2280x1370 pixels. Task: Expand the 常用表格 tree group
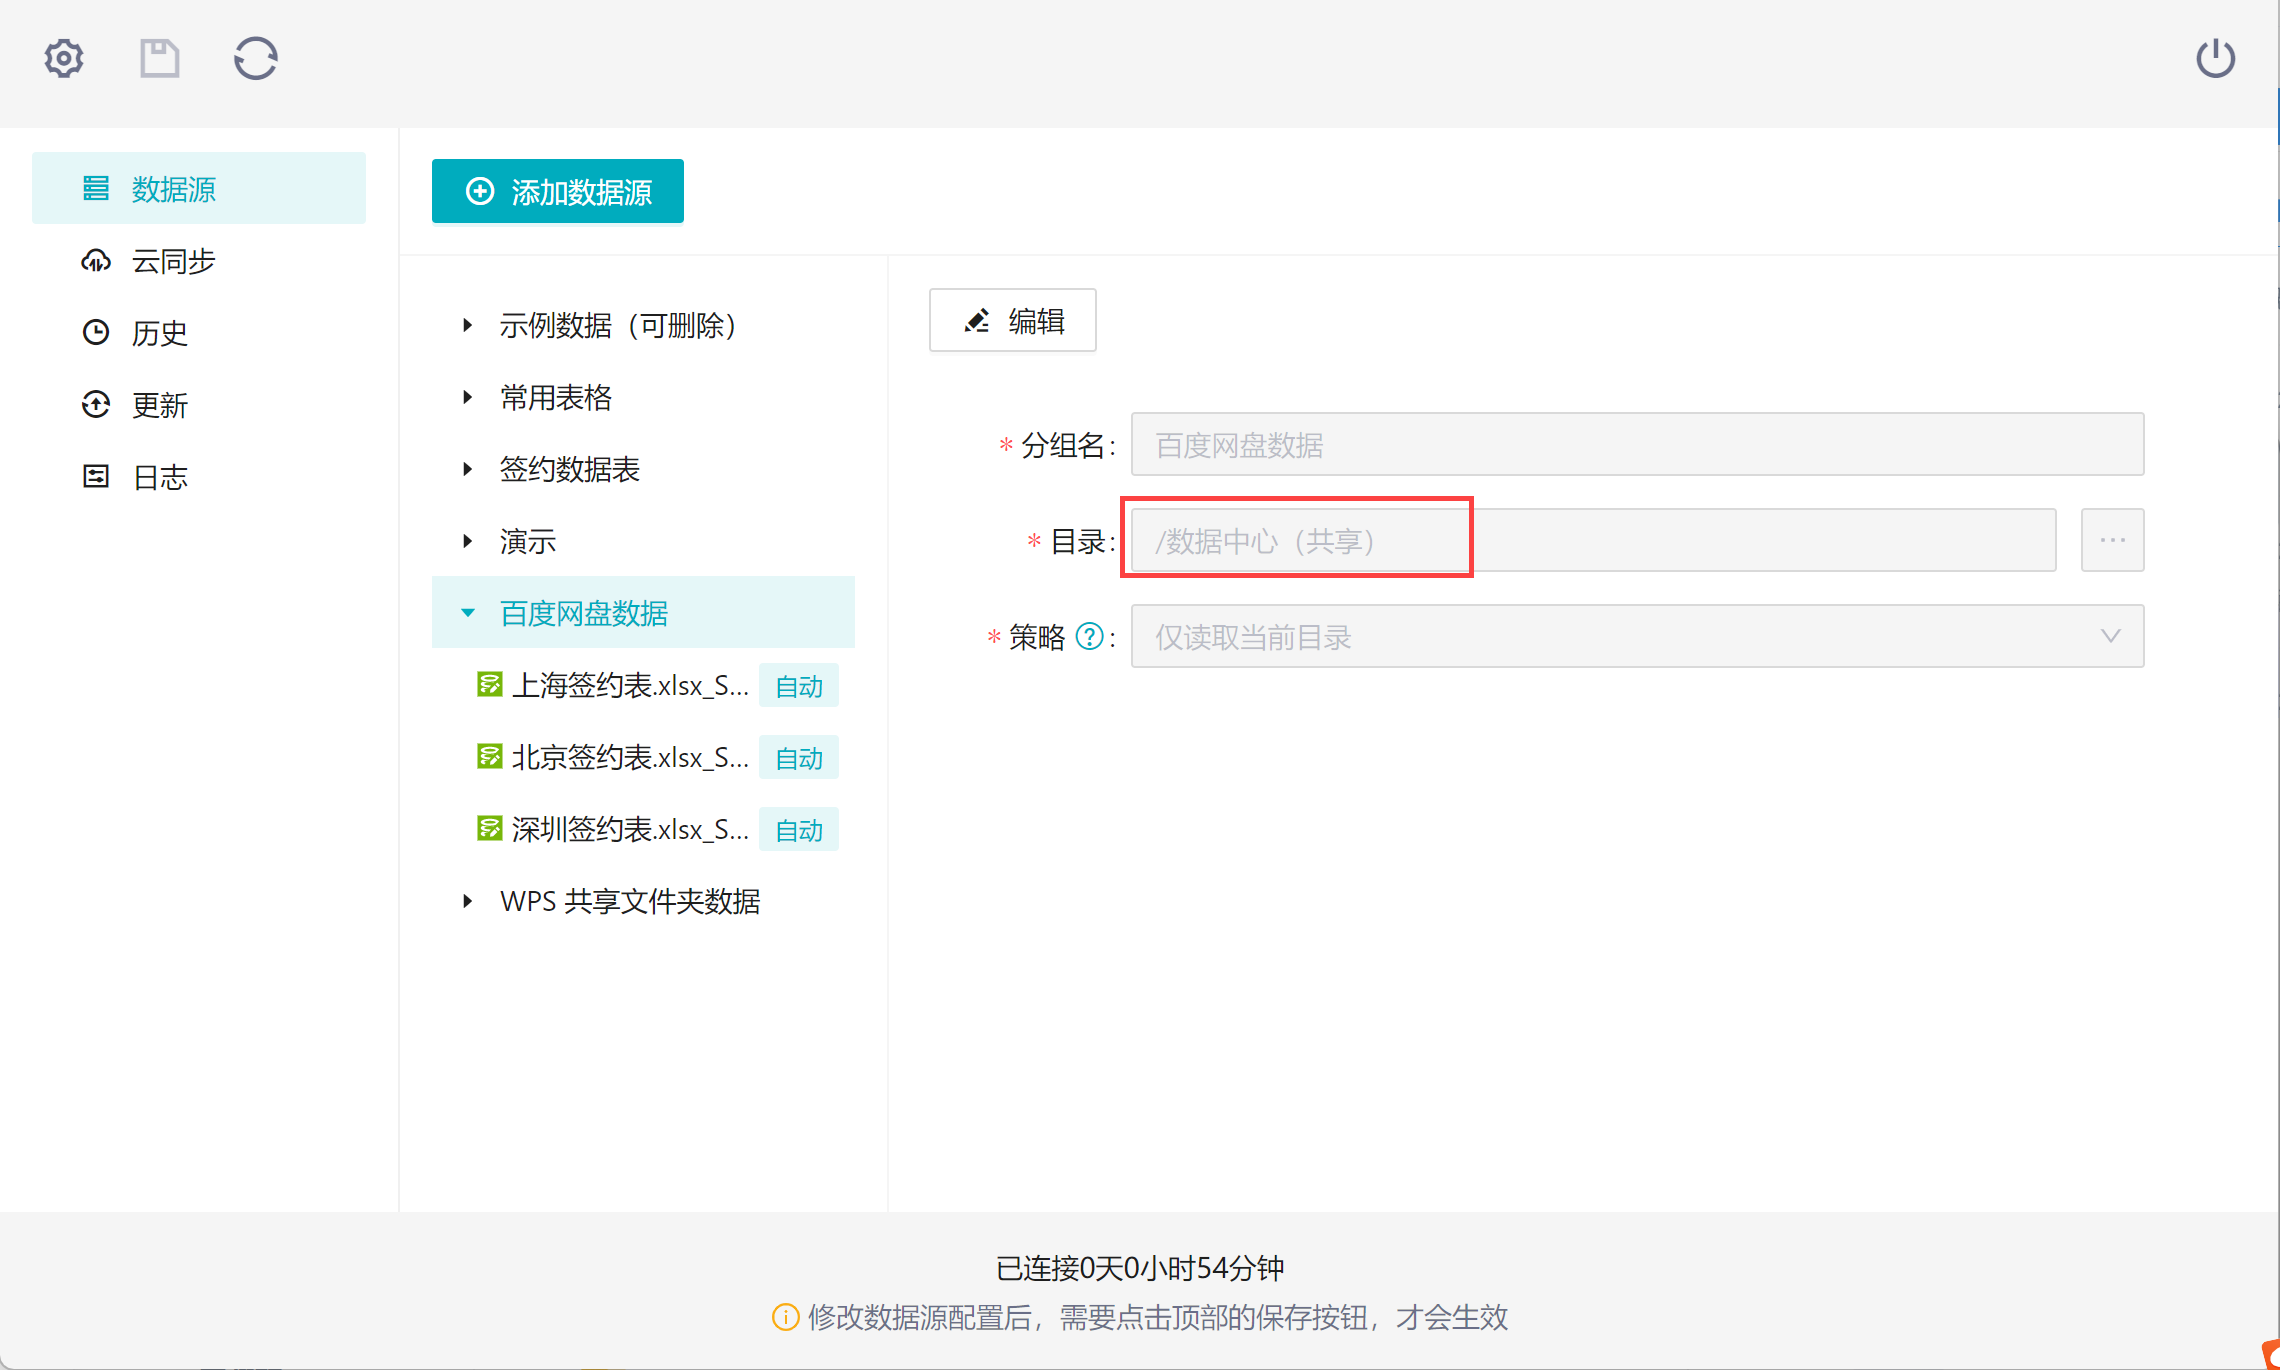(x=467, y=397)
